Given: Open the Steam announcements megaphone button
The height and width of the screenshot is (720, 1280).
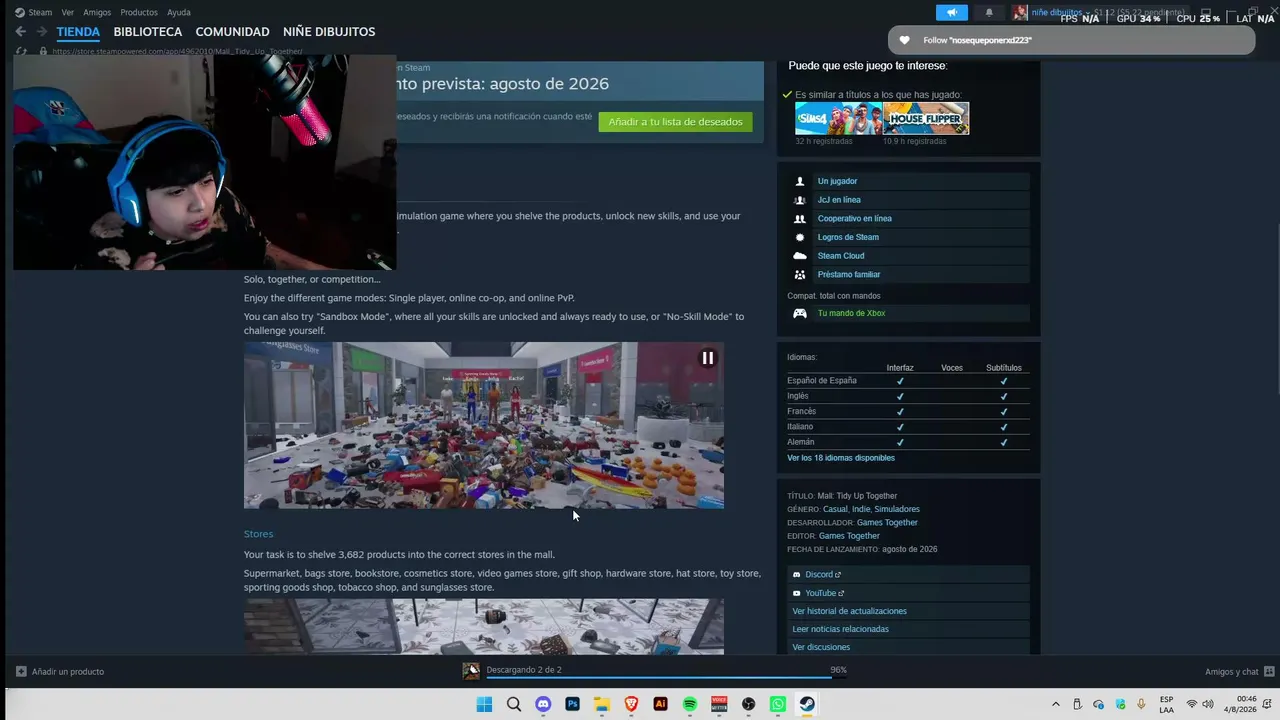Looking at the screenshot, I should 952,13.
